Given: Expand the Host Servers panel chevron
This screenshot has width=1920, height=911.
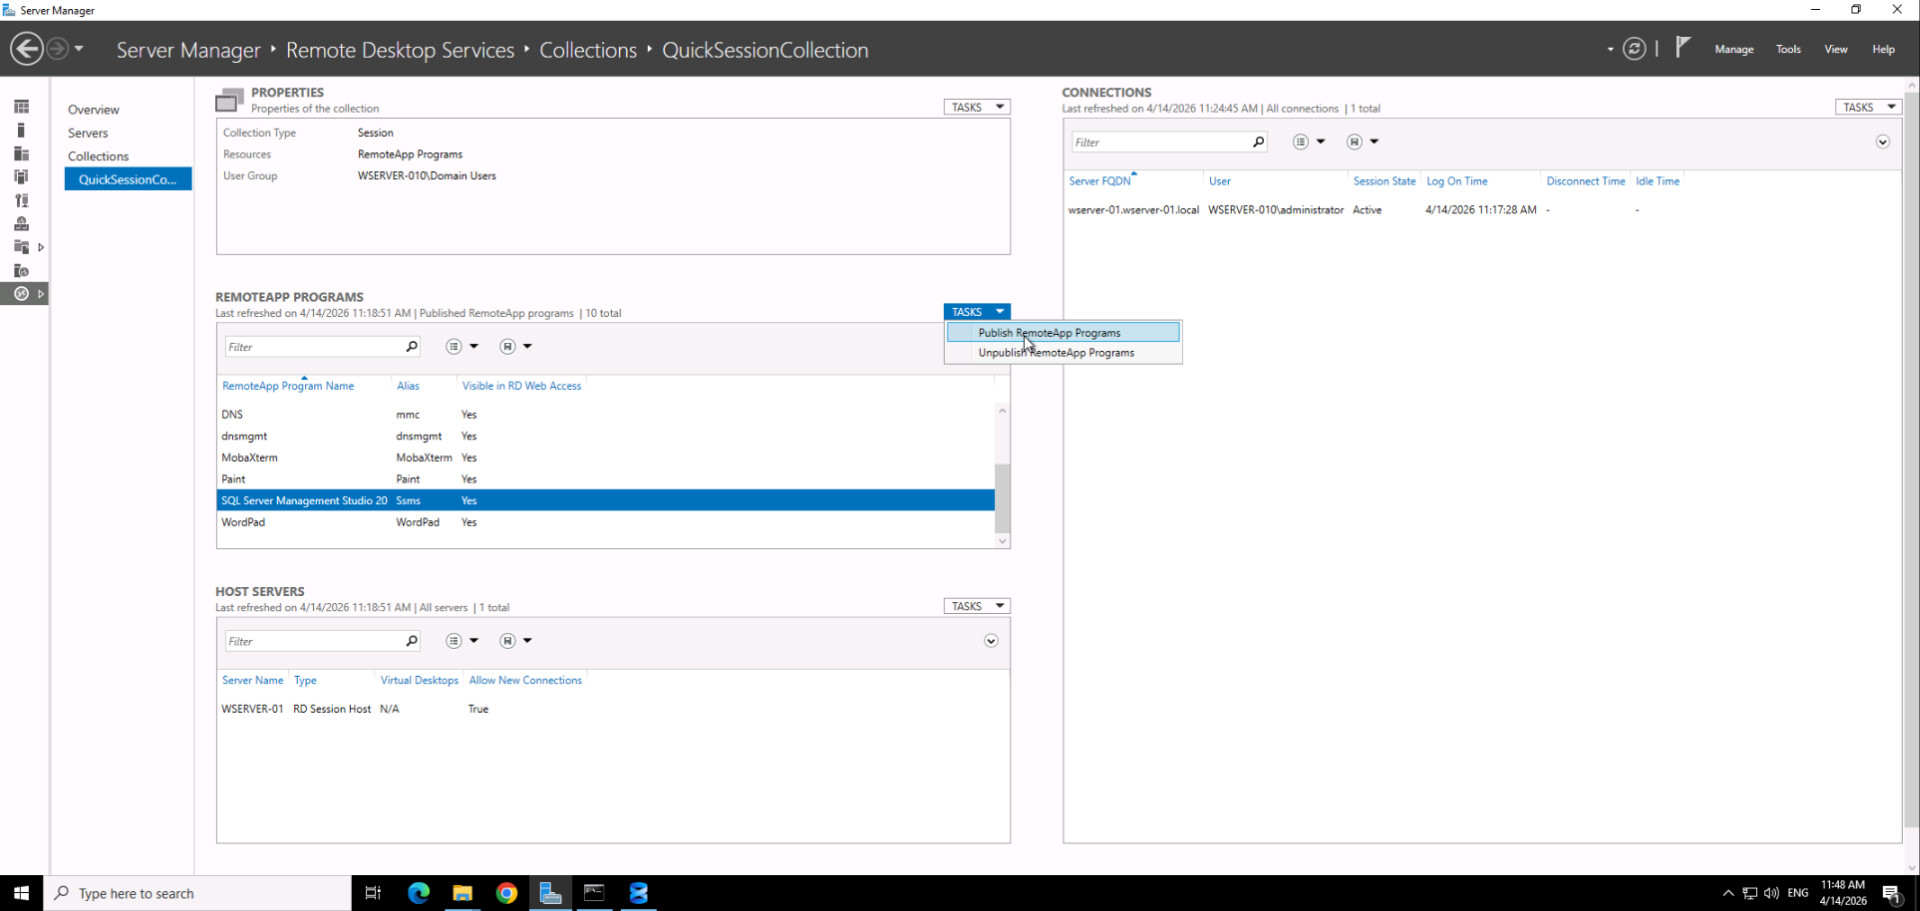Looking at the screenshot, I should click(x=990, y=641).
